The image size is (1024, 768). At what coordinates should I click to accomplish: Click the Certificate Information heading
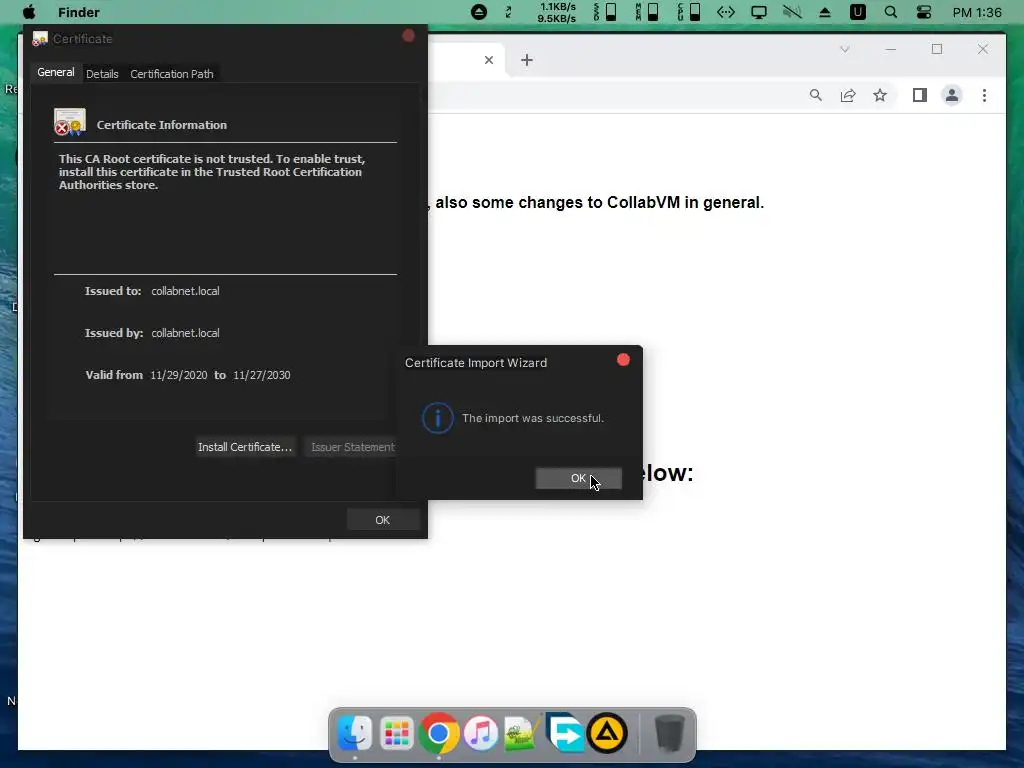click(x=162, y=125)
